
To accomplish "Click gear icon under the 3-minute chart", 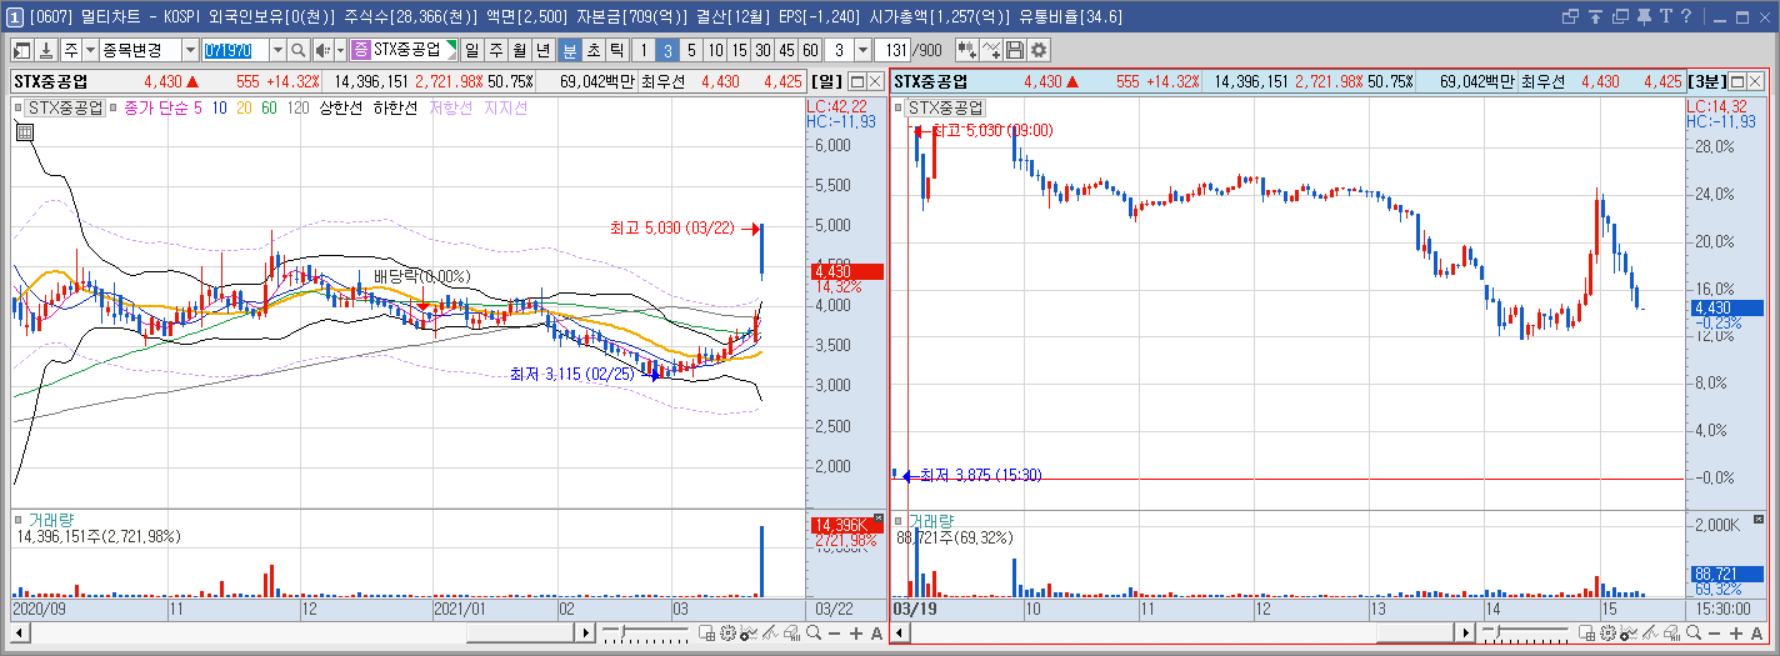I will (1608, 633).
